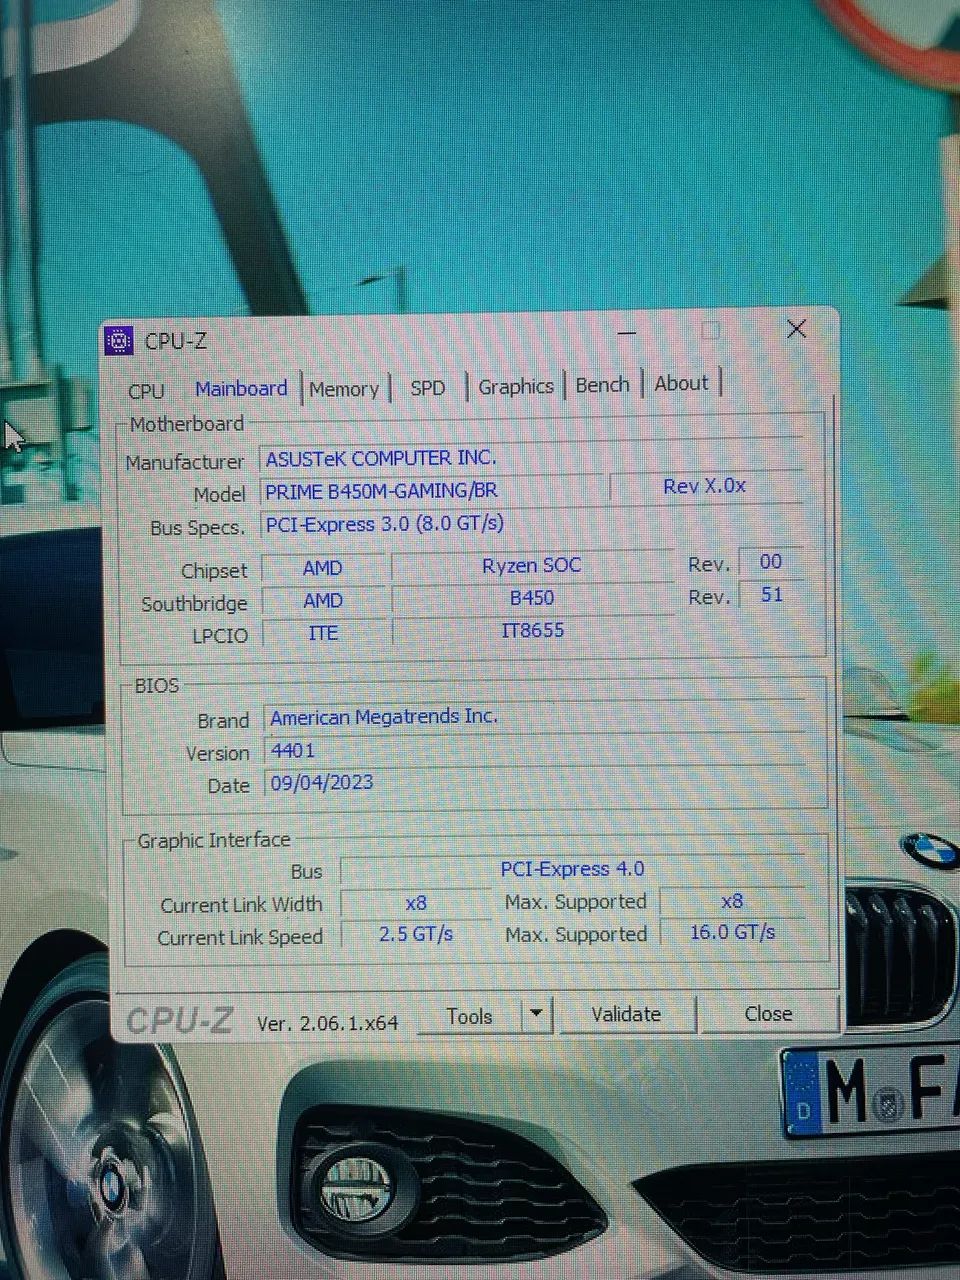Click LPCIO value IT8655
The width and height of the screenshot is (960, 1280).
pyautogui.click(x=532, y=630)
